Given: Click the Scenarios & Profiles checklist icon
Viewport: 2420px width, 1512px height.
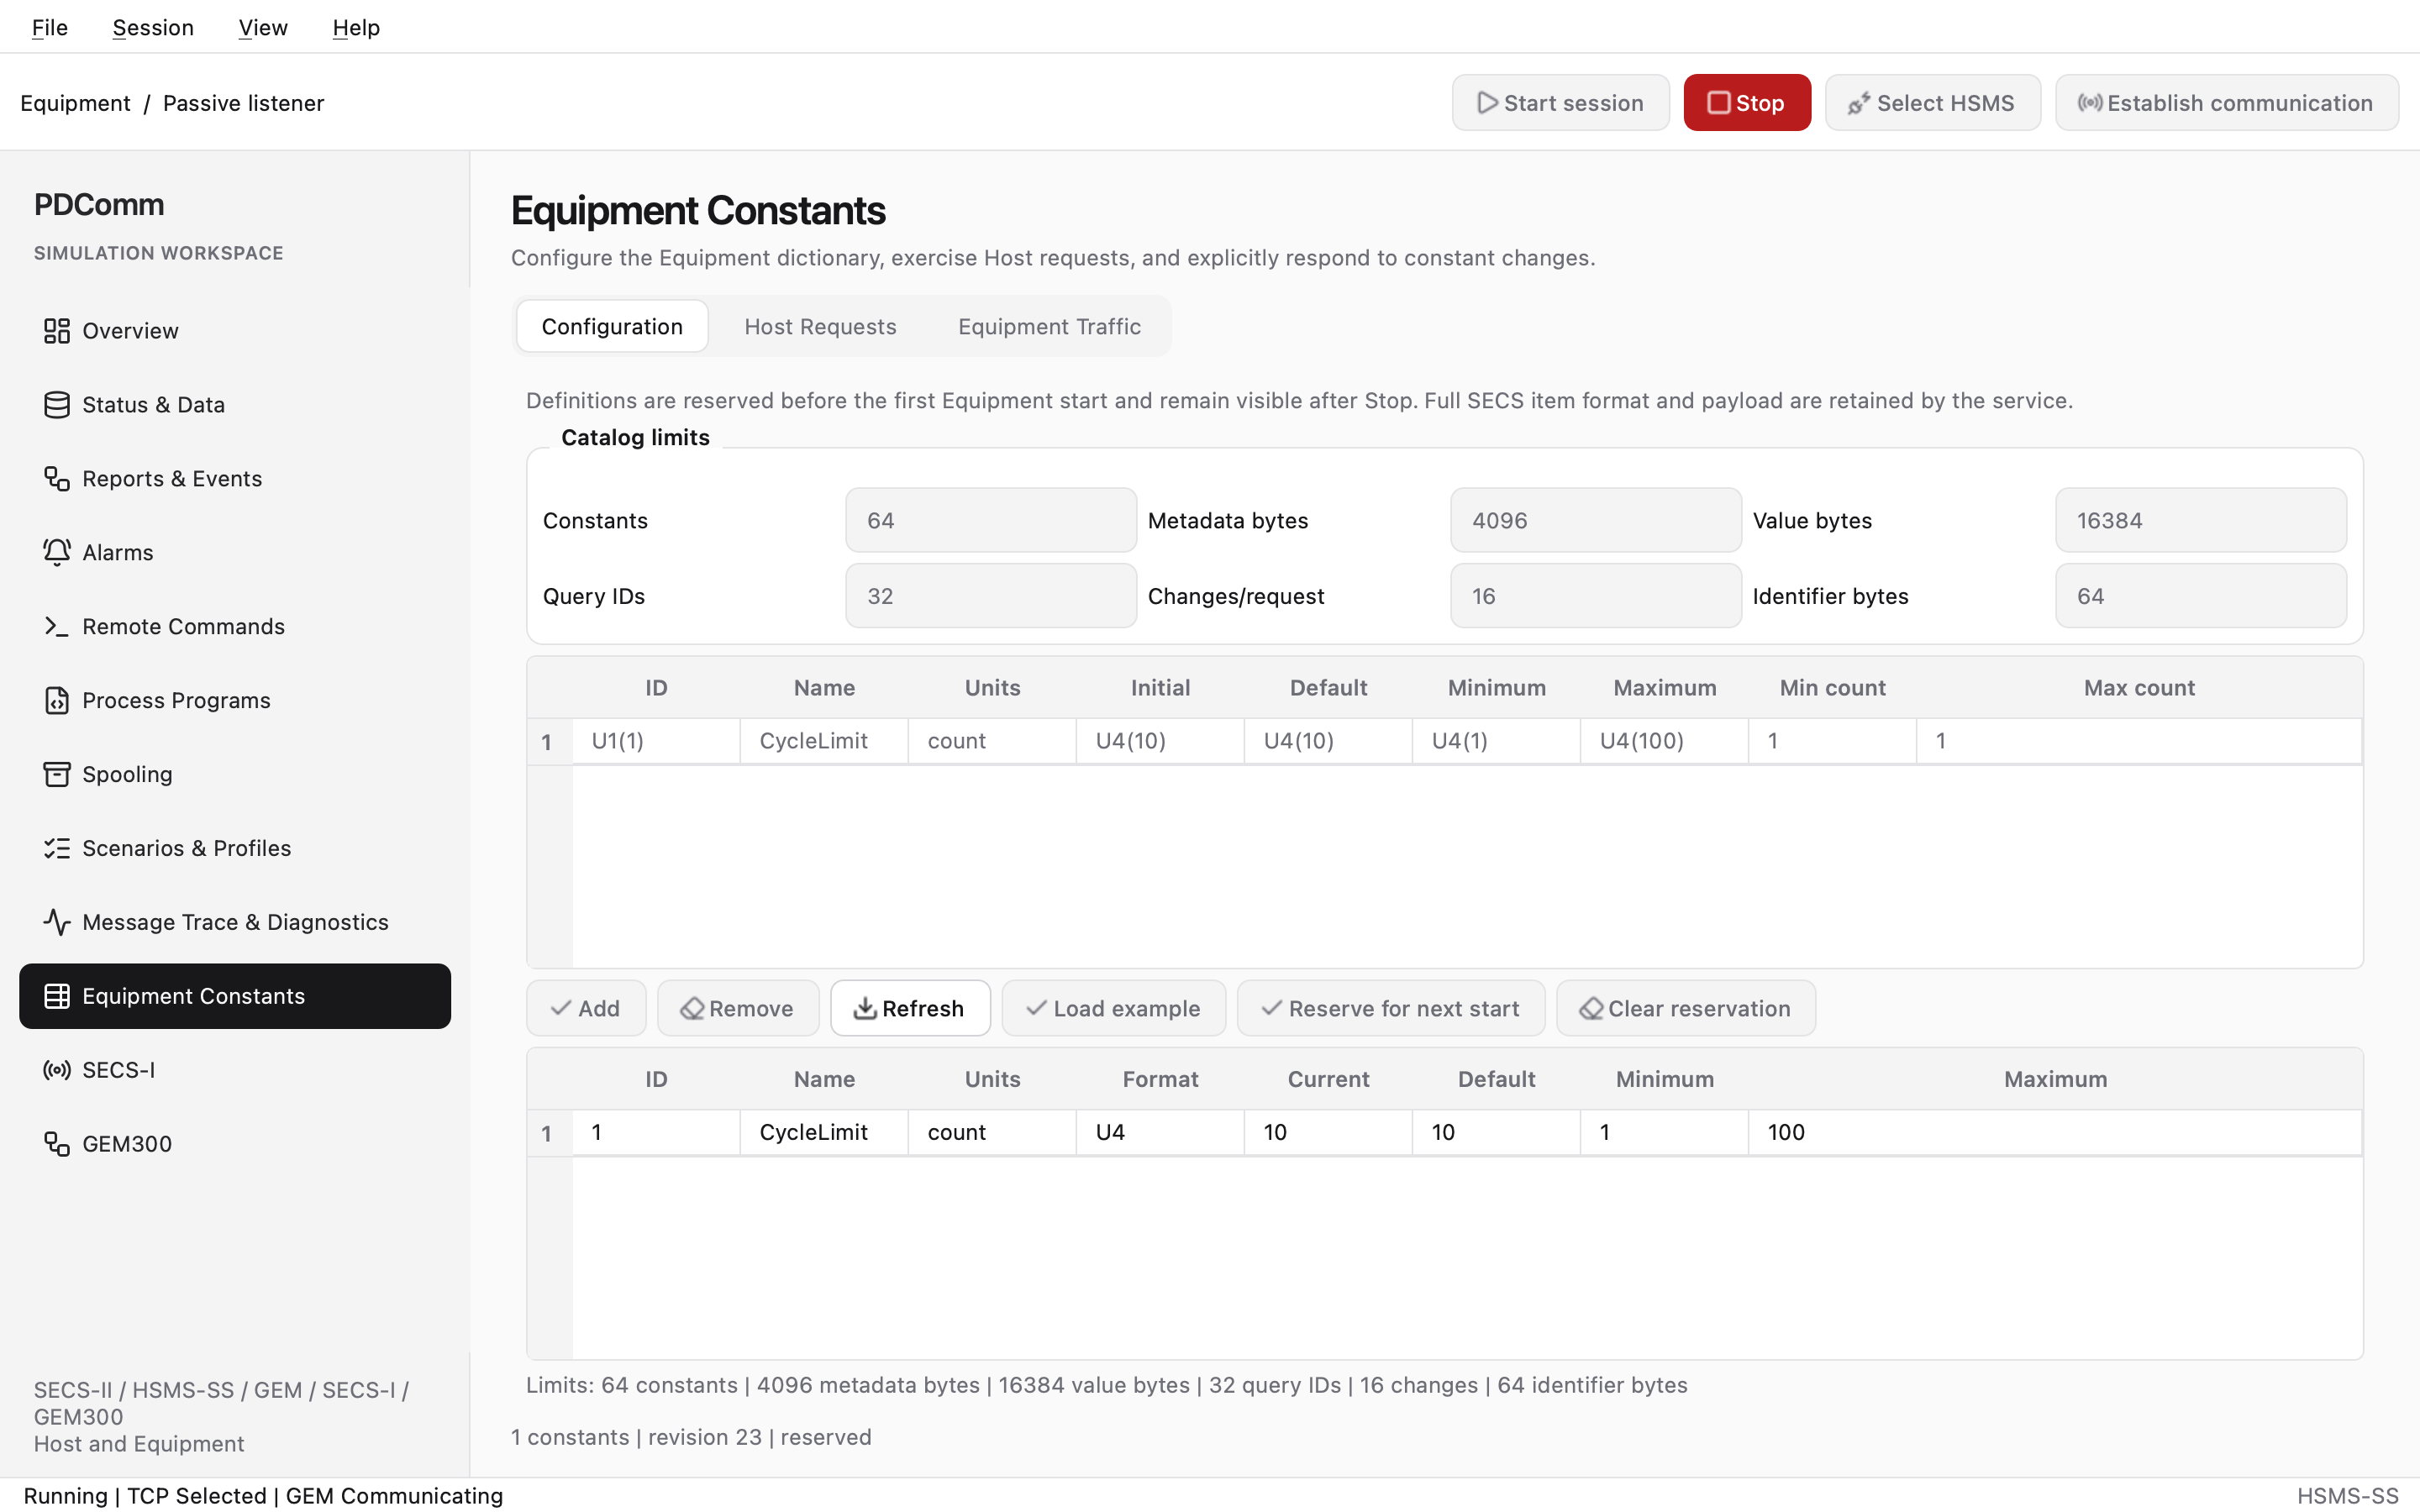Looking at the screenshot, I should tap(57, 849).
